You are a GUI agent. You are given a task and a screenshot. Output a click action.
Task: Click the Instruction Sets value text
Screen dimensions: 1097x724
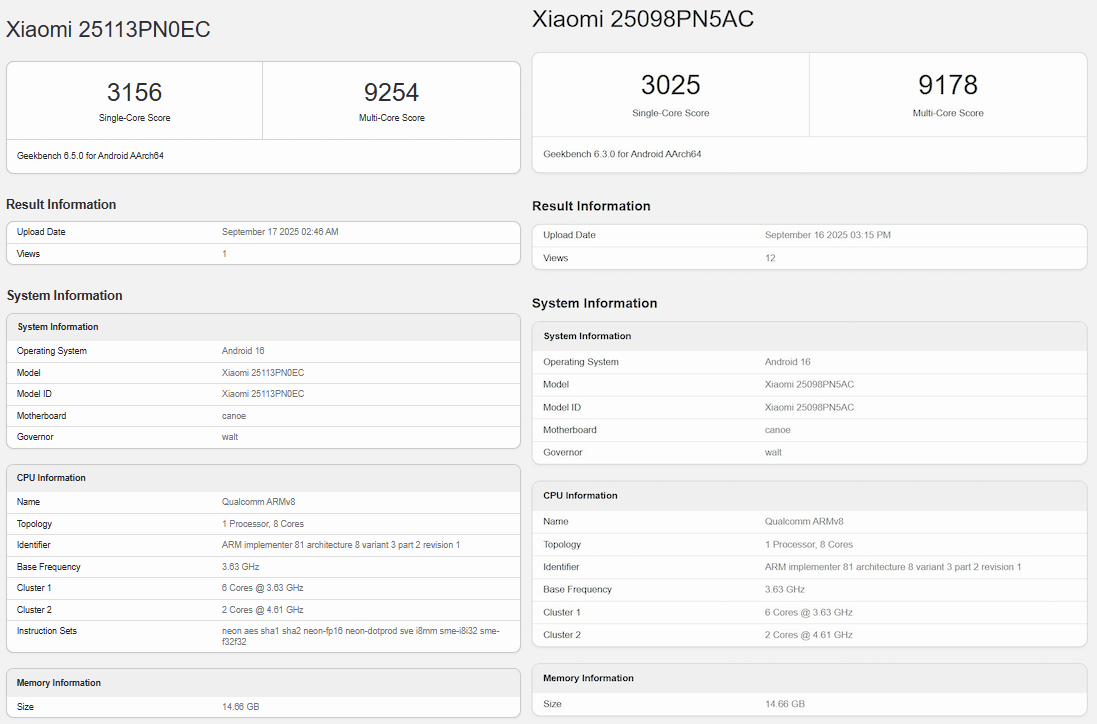point(360,636)
